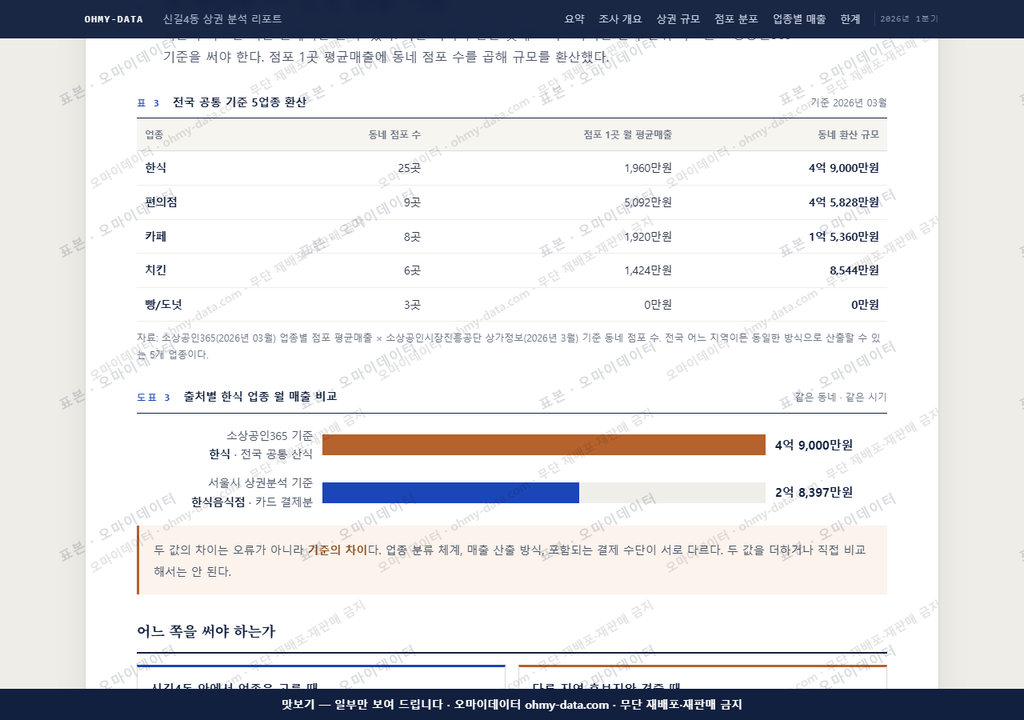Click the 같은 동네 · 같은 시기 note
This screenshot has width=1024, height=720.
840,397
